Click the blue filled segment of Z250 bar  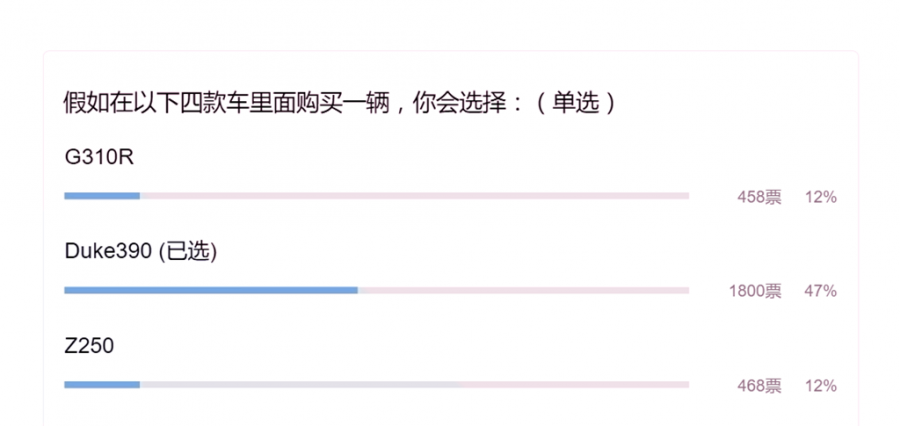[x=101, y=384]
